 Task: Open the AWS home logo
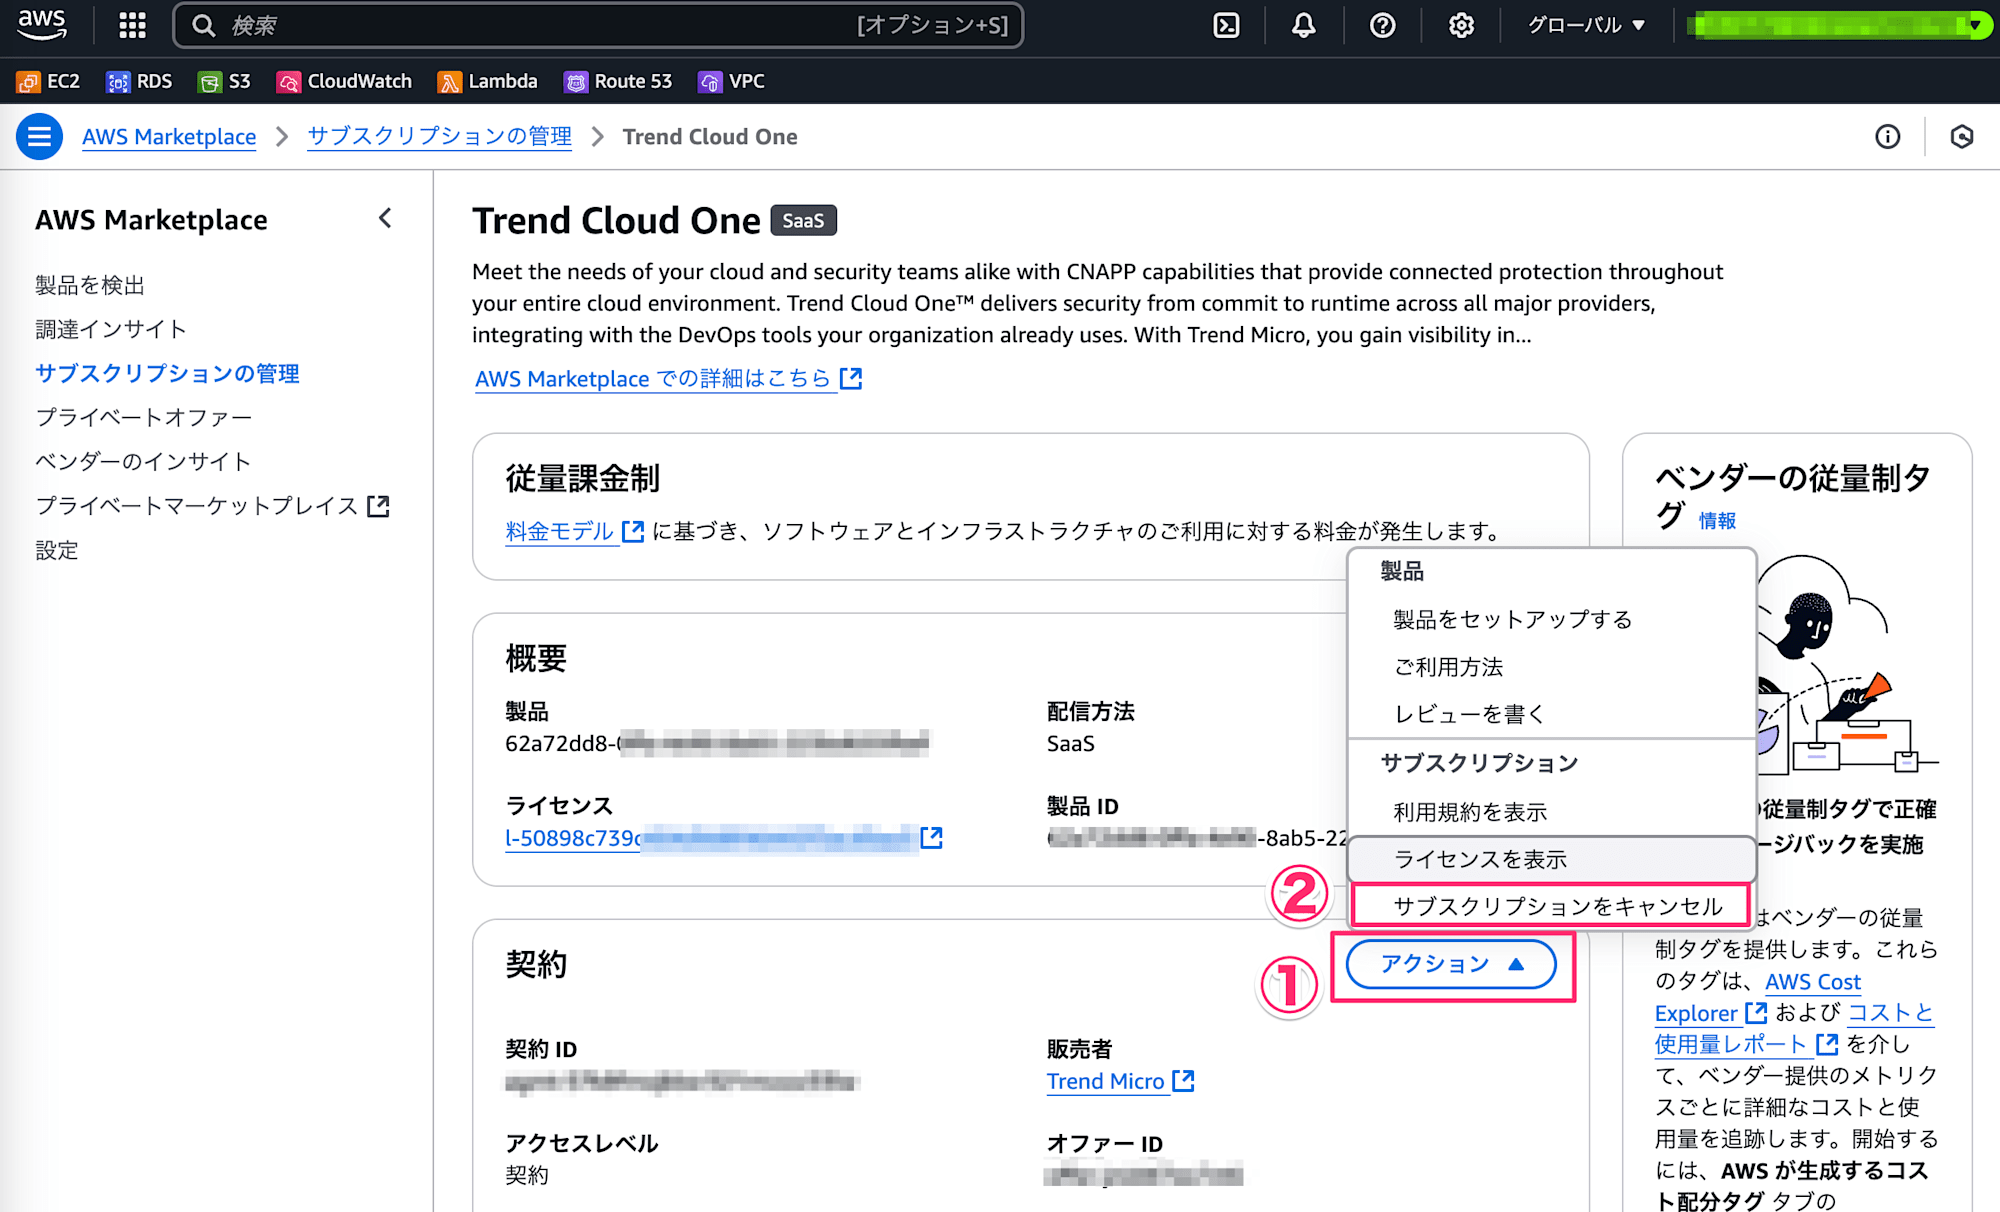(42, 24)
